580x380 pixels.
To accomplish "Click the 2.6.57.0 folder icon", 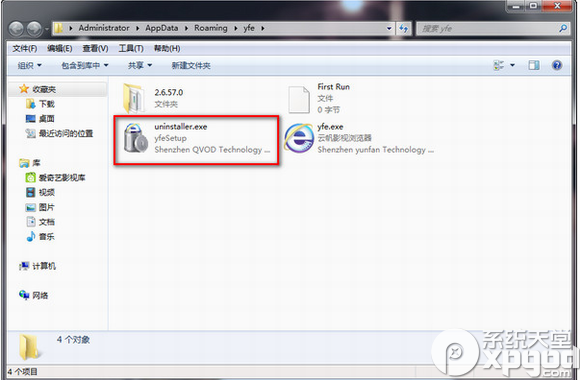I will [x=134, y=98].
